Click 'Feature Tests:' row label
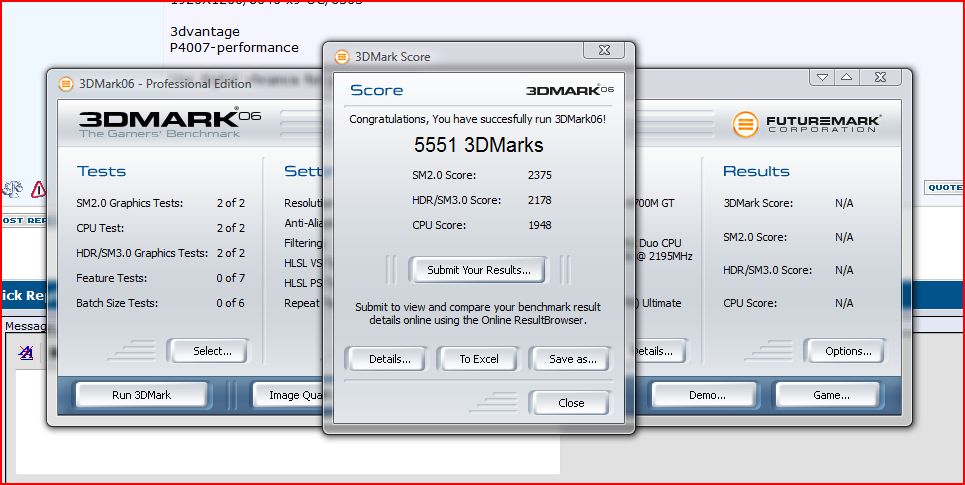 (111, 278)
